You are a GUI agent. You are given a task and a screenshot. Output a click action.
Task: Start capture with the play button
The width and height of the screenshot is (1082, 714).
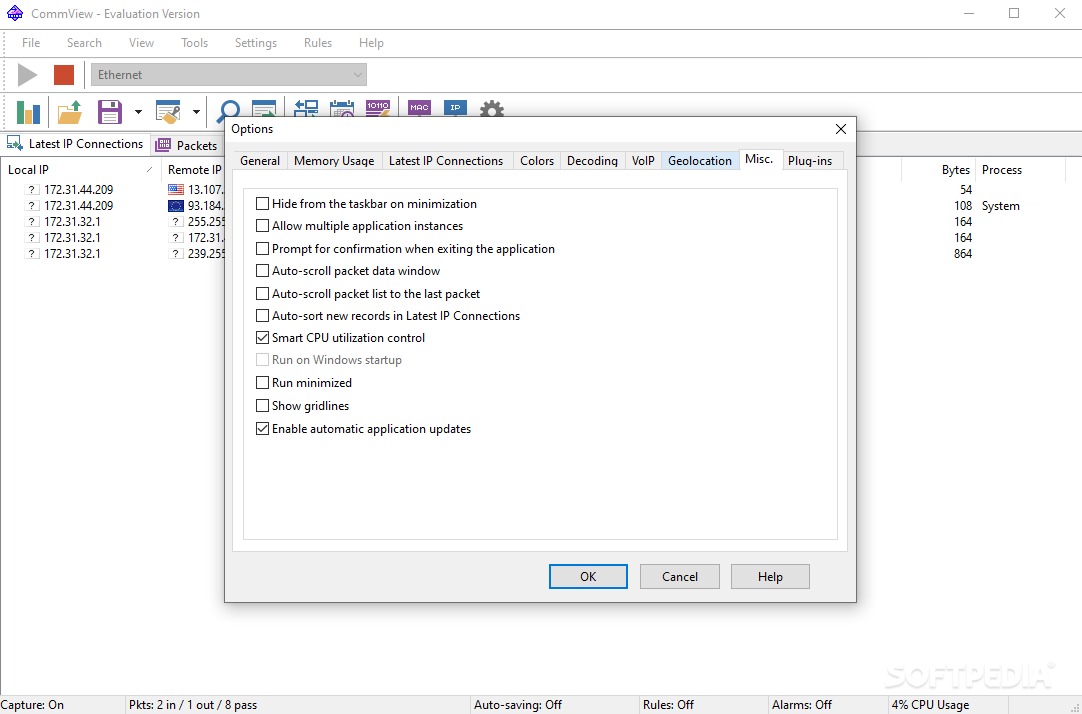[28, 75]
